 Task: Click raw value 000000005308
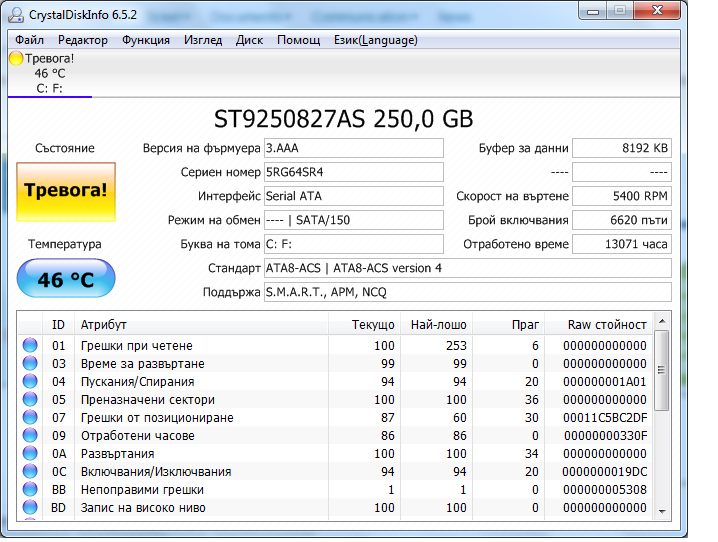tap(605, 489)
